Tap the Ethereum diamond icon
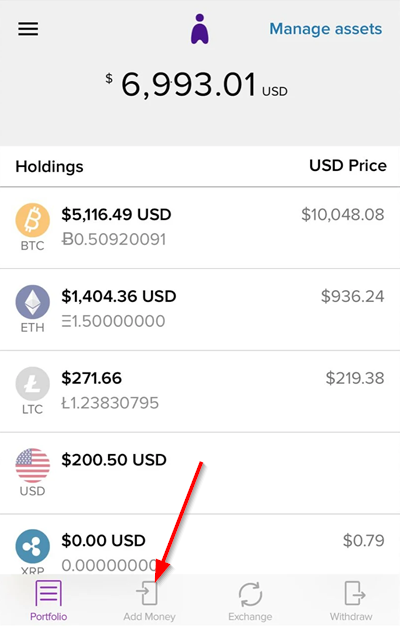 [33, 302]
